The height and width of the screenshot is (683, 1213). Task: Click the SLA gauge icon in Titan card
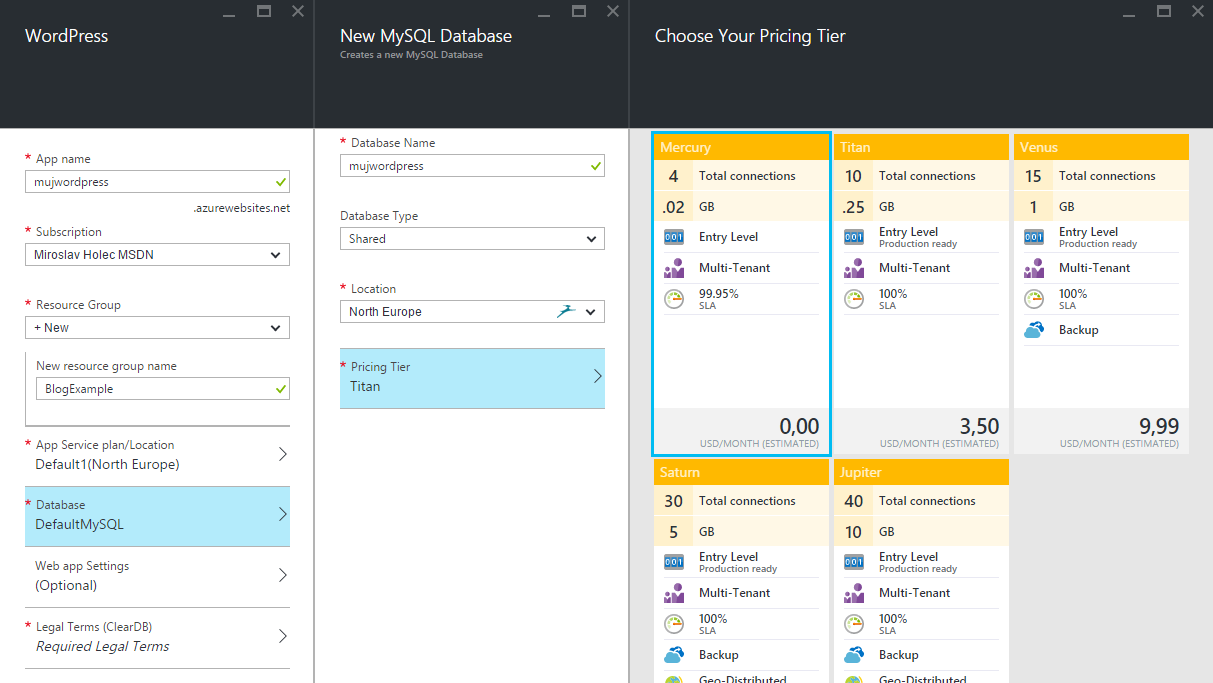[854, 299]
